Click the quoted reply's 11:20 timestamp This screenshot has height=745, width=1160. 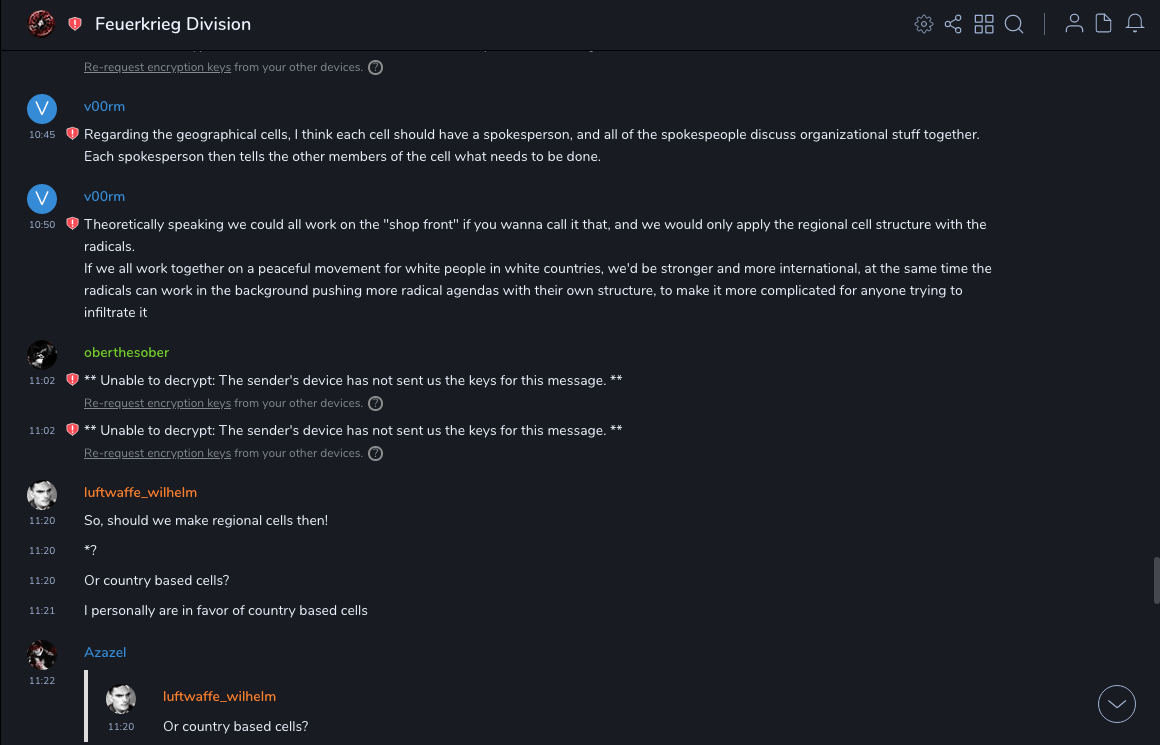121,726
